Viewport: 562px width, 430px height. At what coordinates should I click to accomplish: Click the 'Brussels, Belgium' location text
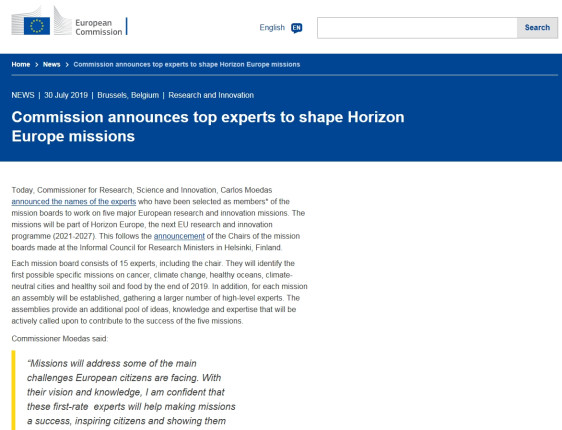point(128,95)
